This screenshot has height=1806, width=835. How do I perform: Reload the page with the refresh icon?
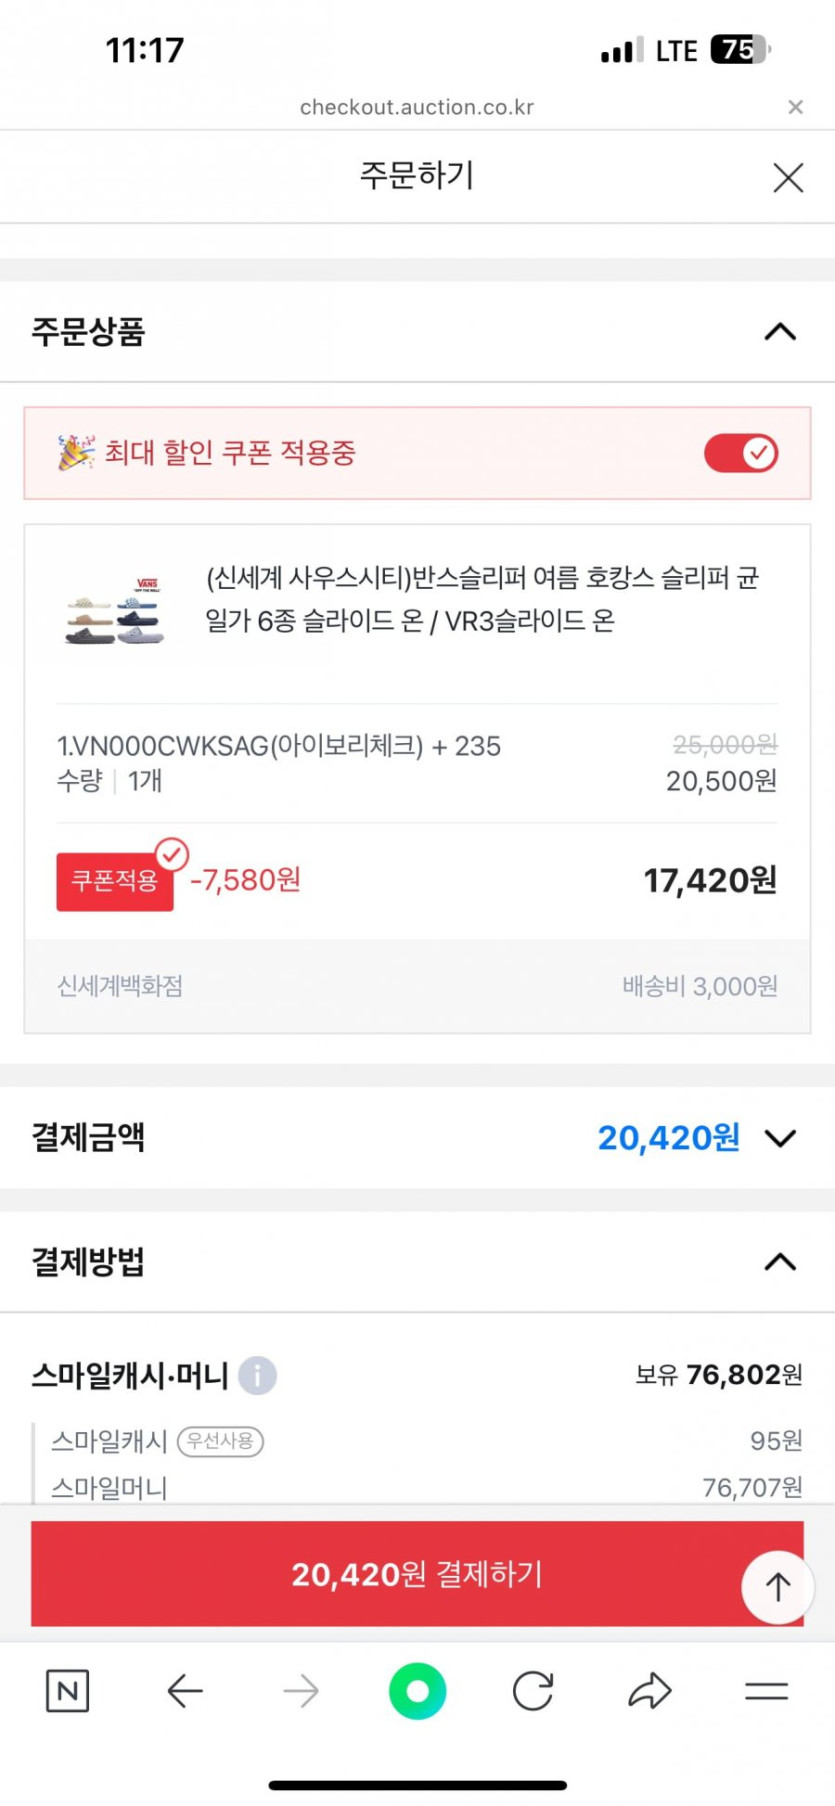tap(533, 1690)
